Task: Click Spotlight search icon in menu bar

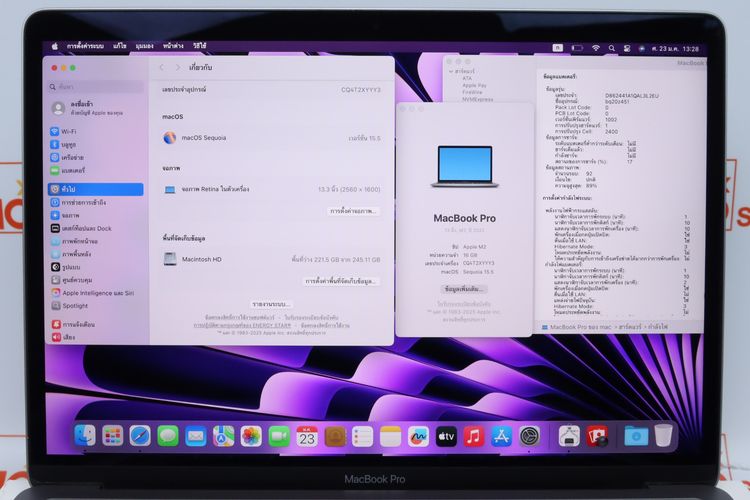Action: [x=612, y=48]
